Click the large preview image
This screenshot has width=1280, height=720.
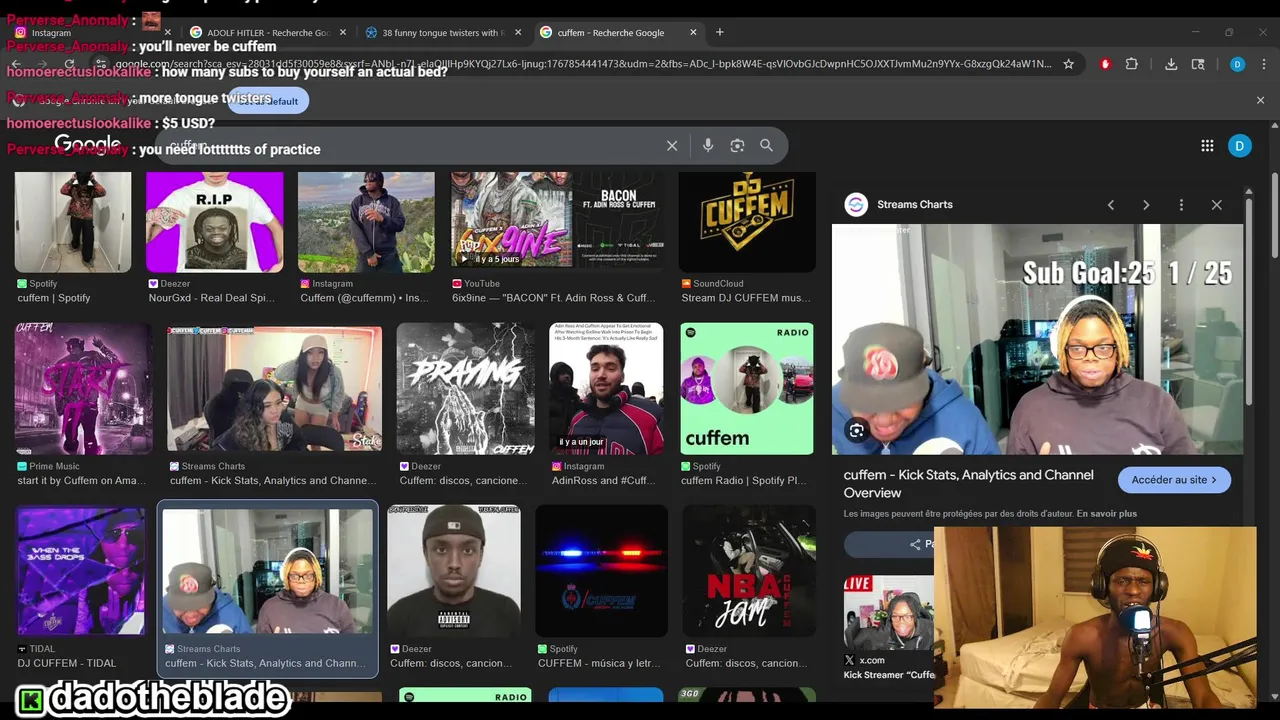click(1038, 339)
